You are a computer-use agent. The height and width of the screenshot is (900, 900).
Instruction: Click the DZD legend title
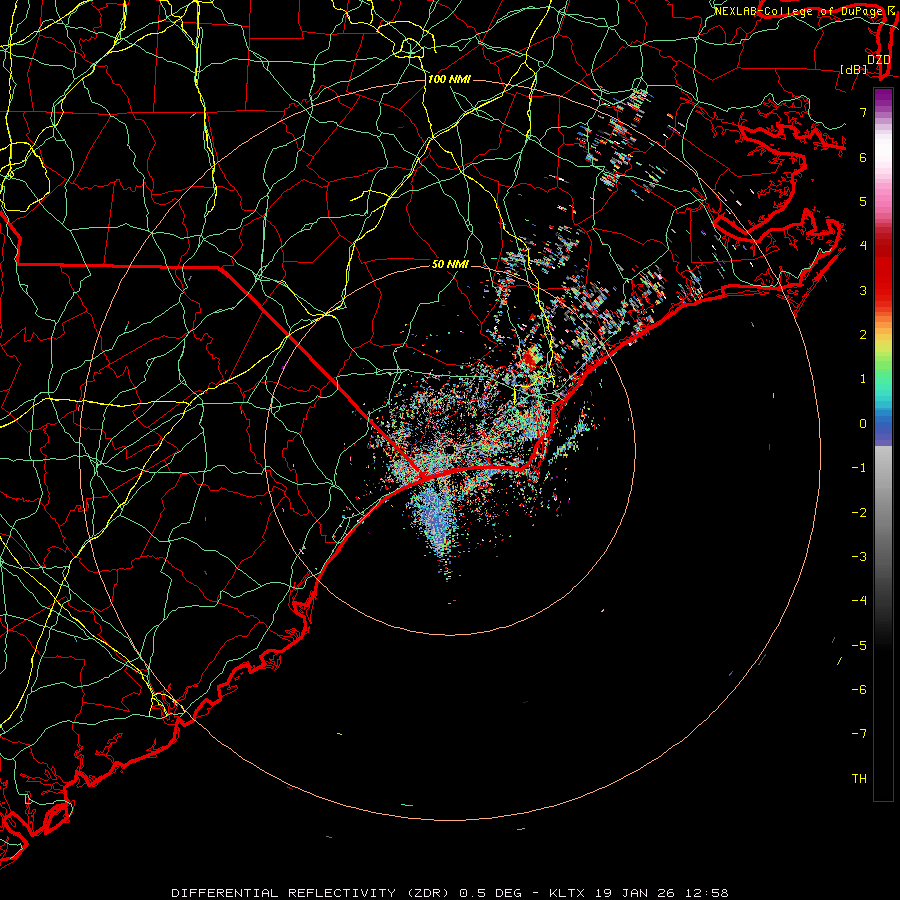(x=878, y=60)
